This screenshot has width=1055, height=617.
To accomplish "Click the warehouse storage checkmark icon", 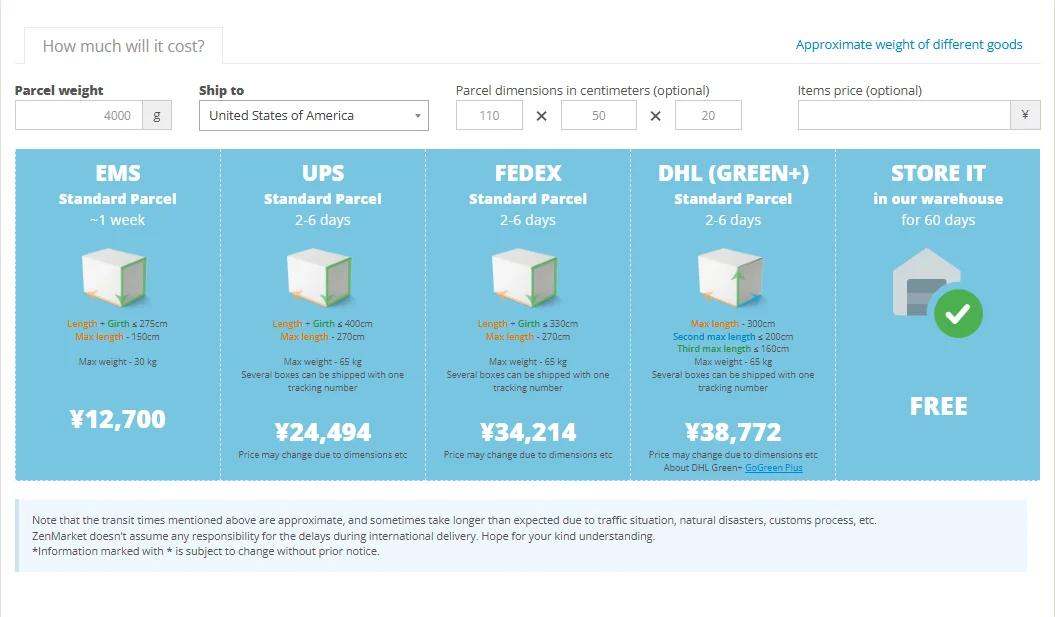I will 957,314.
